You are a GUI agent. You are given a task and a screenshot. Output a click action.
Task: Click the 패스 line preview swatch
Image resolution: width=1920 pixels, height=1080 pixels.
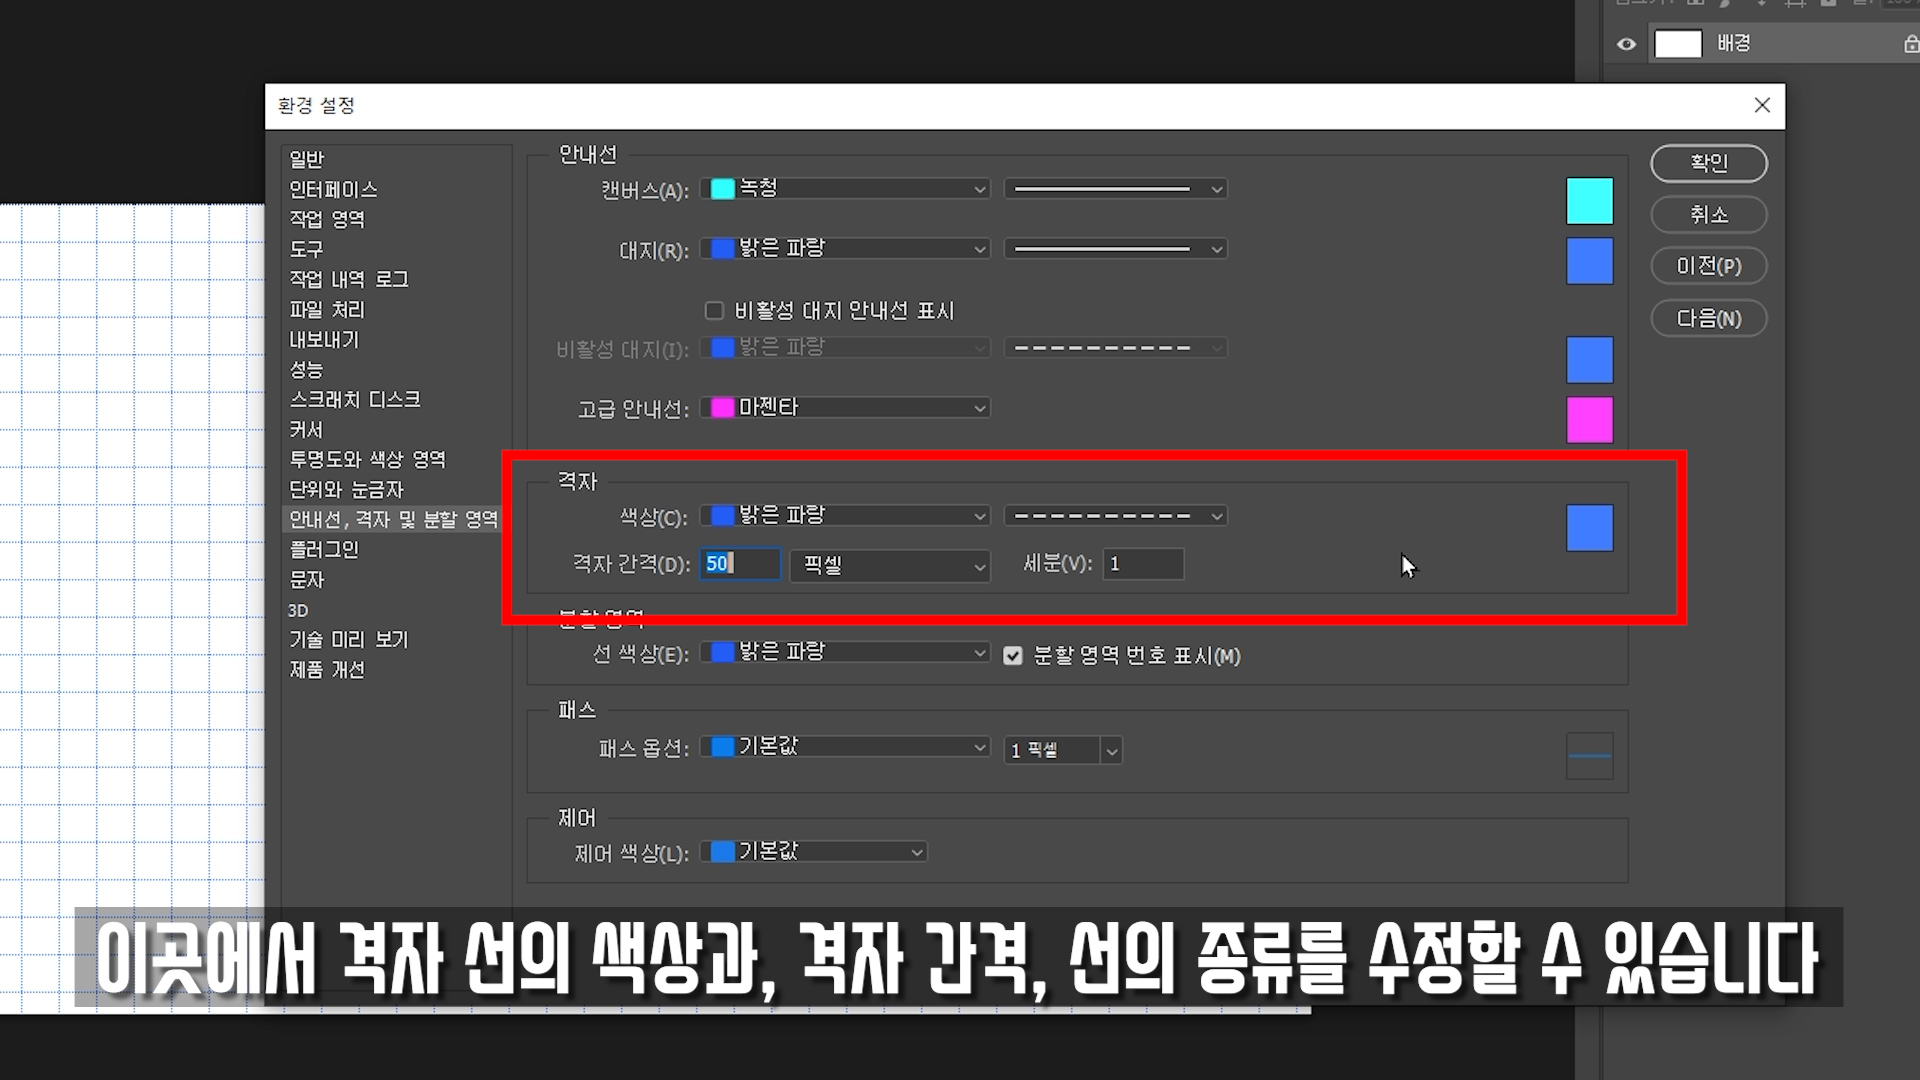pyautogui.click(x=1589, y=756)
